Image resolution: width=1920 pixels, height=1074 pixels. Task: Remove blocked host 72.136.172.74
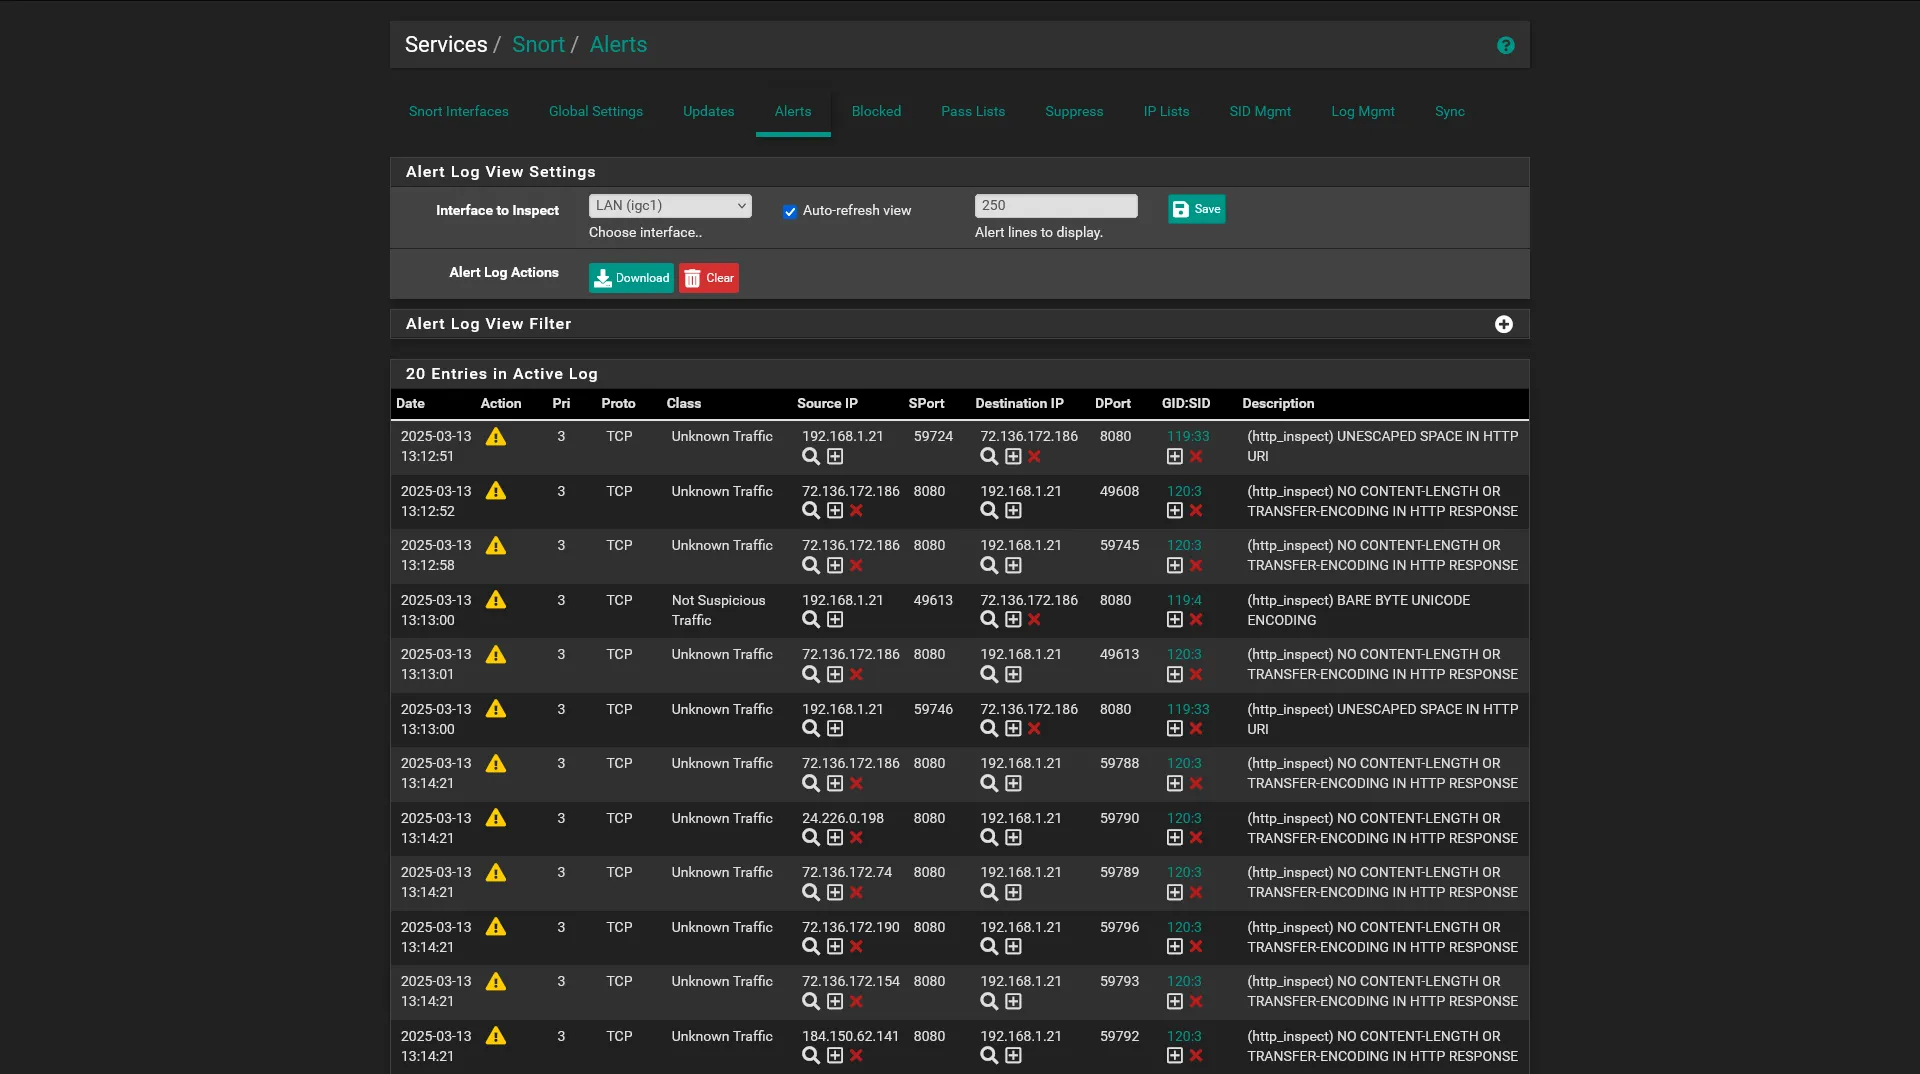[856, 893]
